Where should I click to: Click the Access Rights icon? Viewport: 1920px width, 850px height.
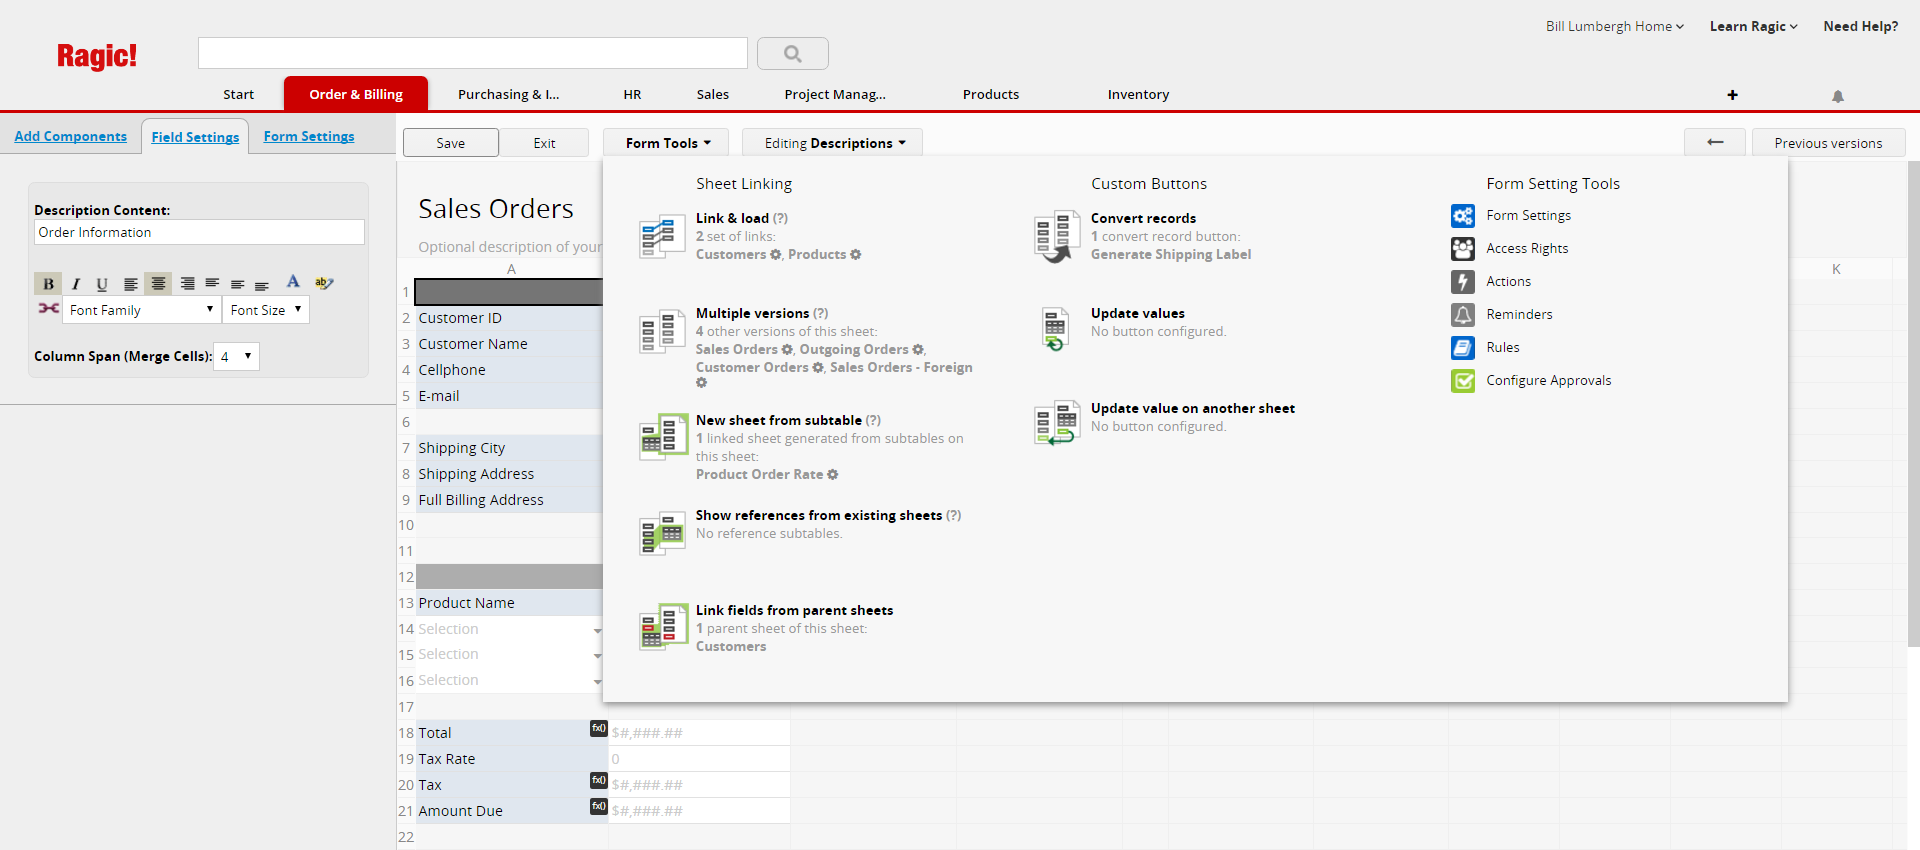click(x=1463, y=249)
